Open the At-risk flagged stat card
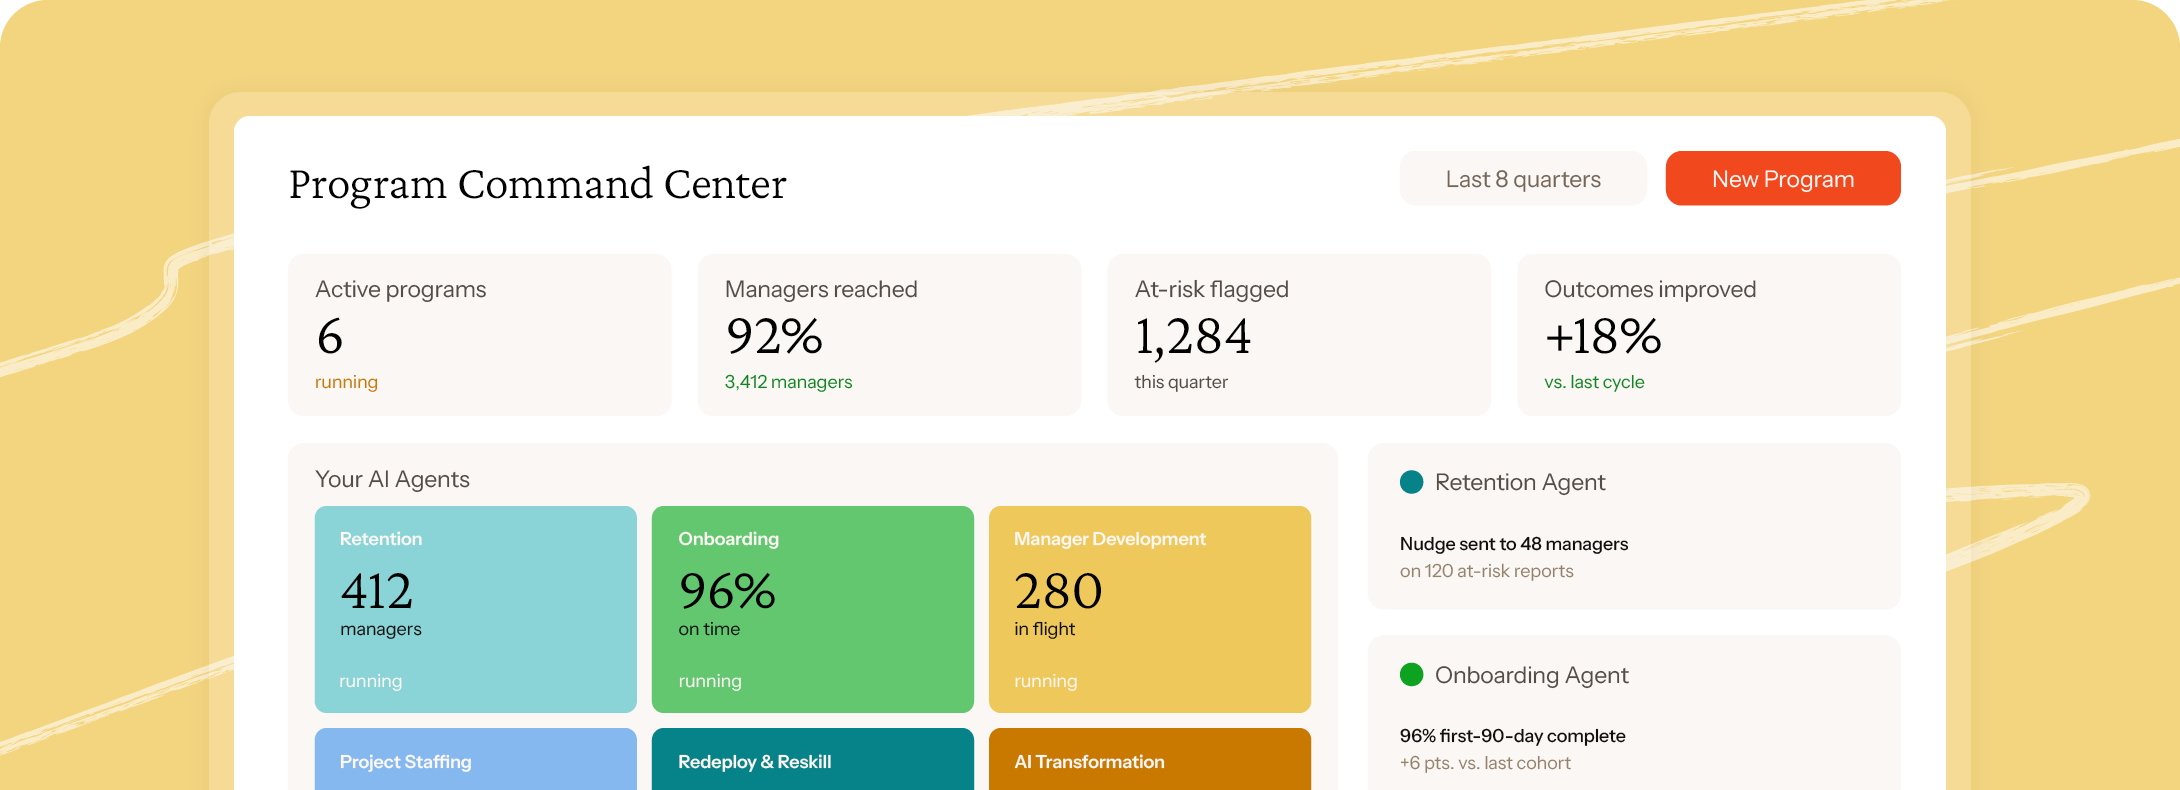Image resolution: width=2180 pixels, height=790 pixels. (1299, 335)
